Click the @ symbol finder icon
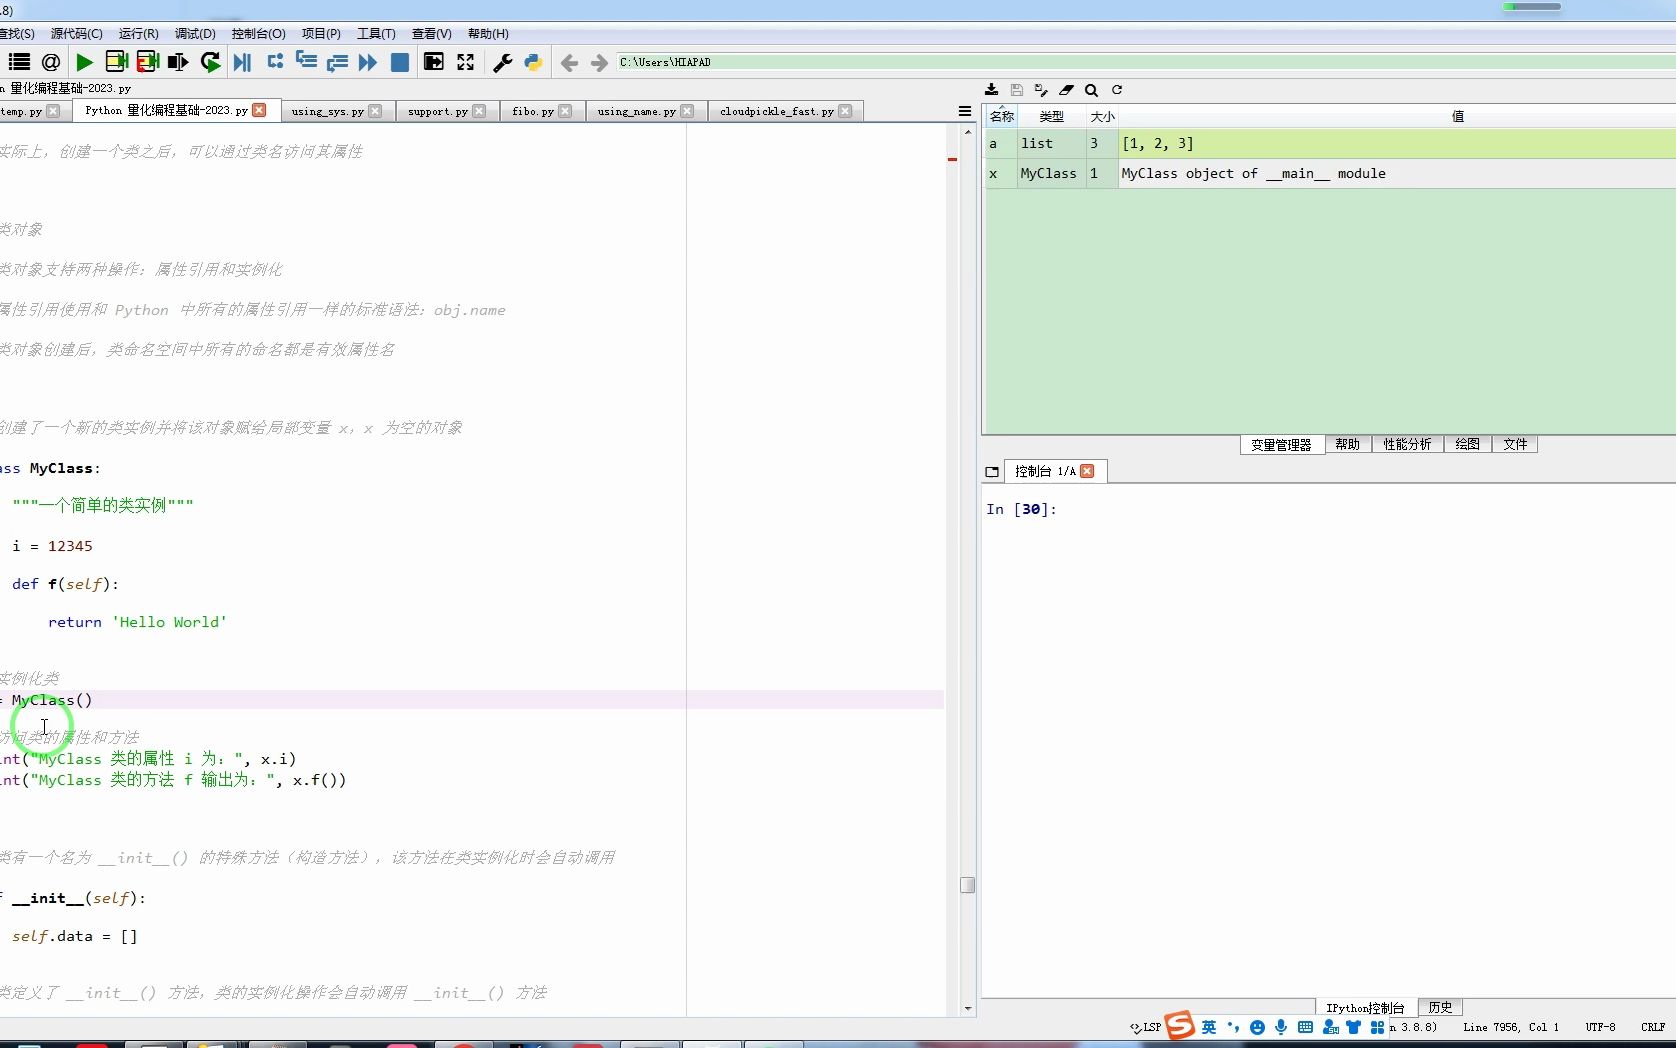The image size is (1676, 1048). tap(51, 62)
